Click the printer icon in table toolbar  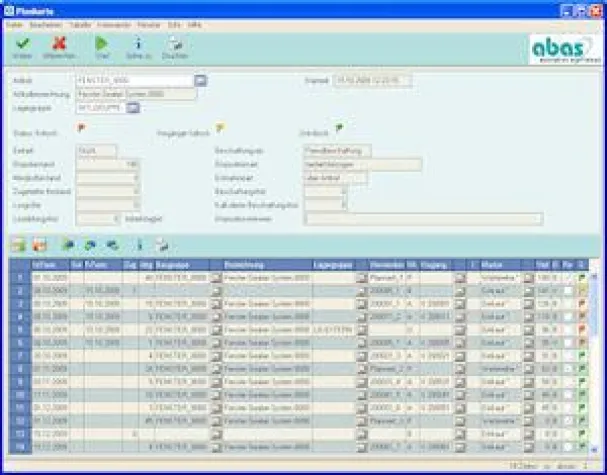tap(161, 244)
